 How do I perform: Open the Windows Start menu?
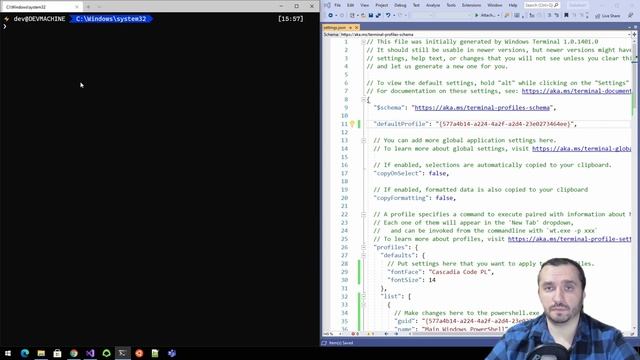click(x=8, y=353)
